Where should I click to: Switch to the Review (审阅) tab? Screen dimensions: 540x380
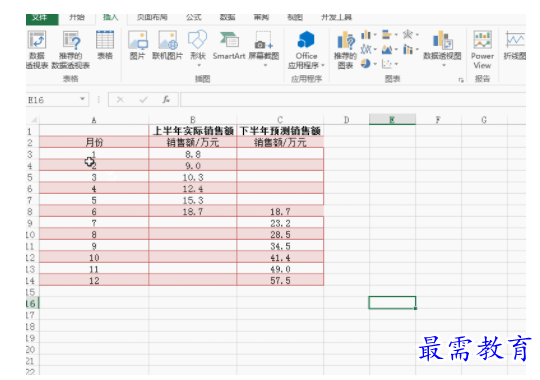[261, 17]
